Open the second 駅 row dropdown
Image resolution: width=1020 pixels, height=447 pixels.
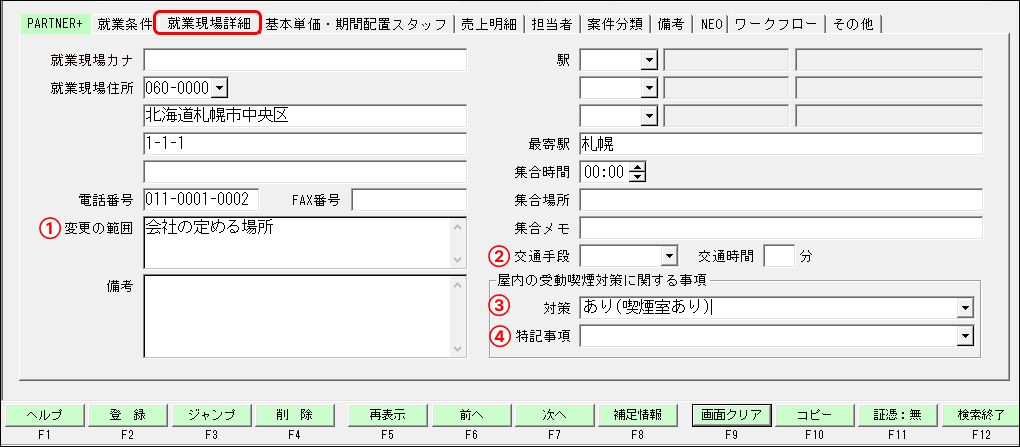649,88
